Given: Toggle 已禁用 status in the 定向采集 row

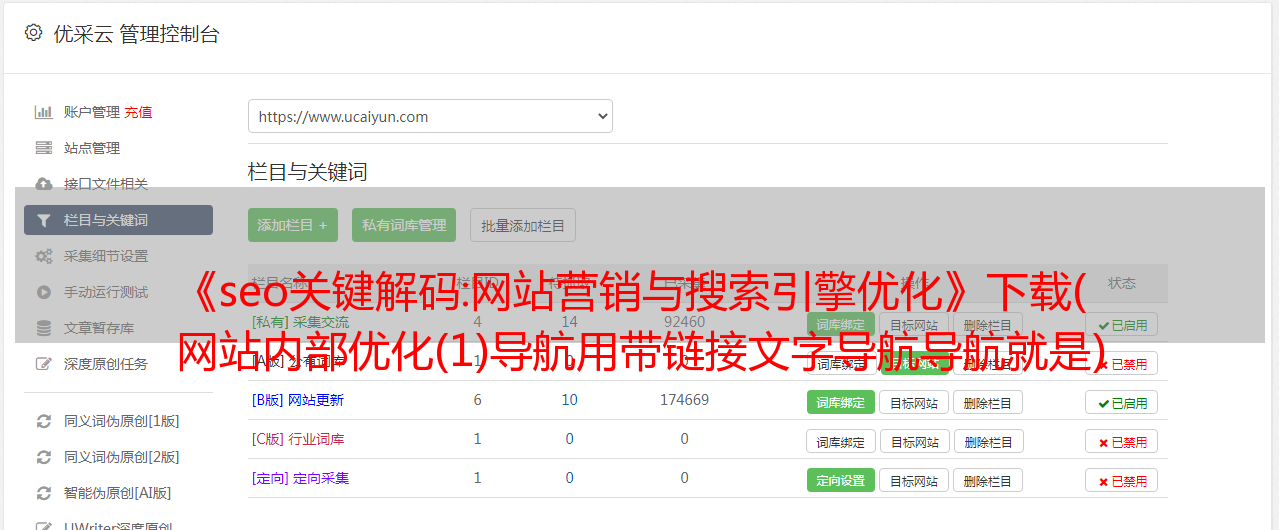Looking at the screenshot, I should pos(1122,480).
